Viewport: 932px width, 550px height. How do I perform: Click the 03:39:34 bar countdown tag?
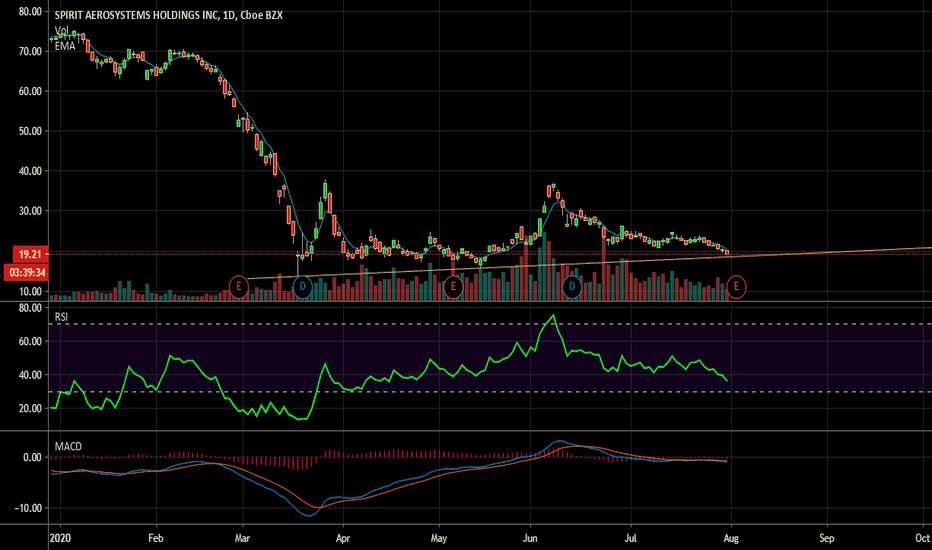point(26,273)
